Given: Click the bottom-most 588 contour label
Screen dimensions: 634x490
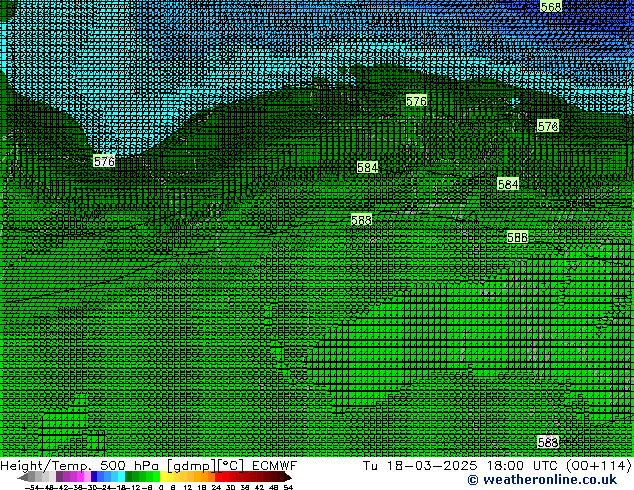Looking at the screenshot, I should pos(547,442).
